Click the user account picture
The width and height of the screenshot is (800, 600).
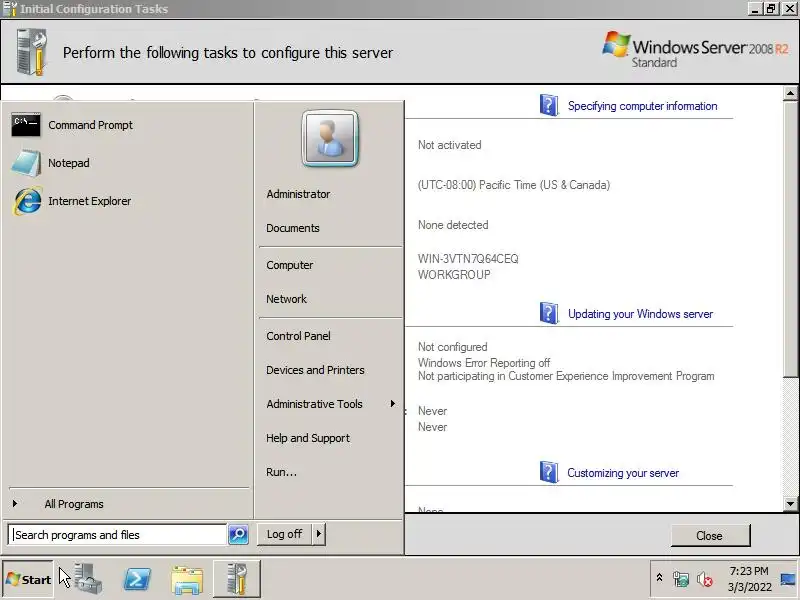330,138
